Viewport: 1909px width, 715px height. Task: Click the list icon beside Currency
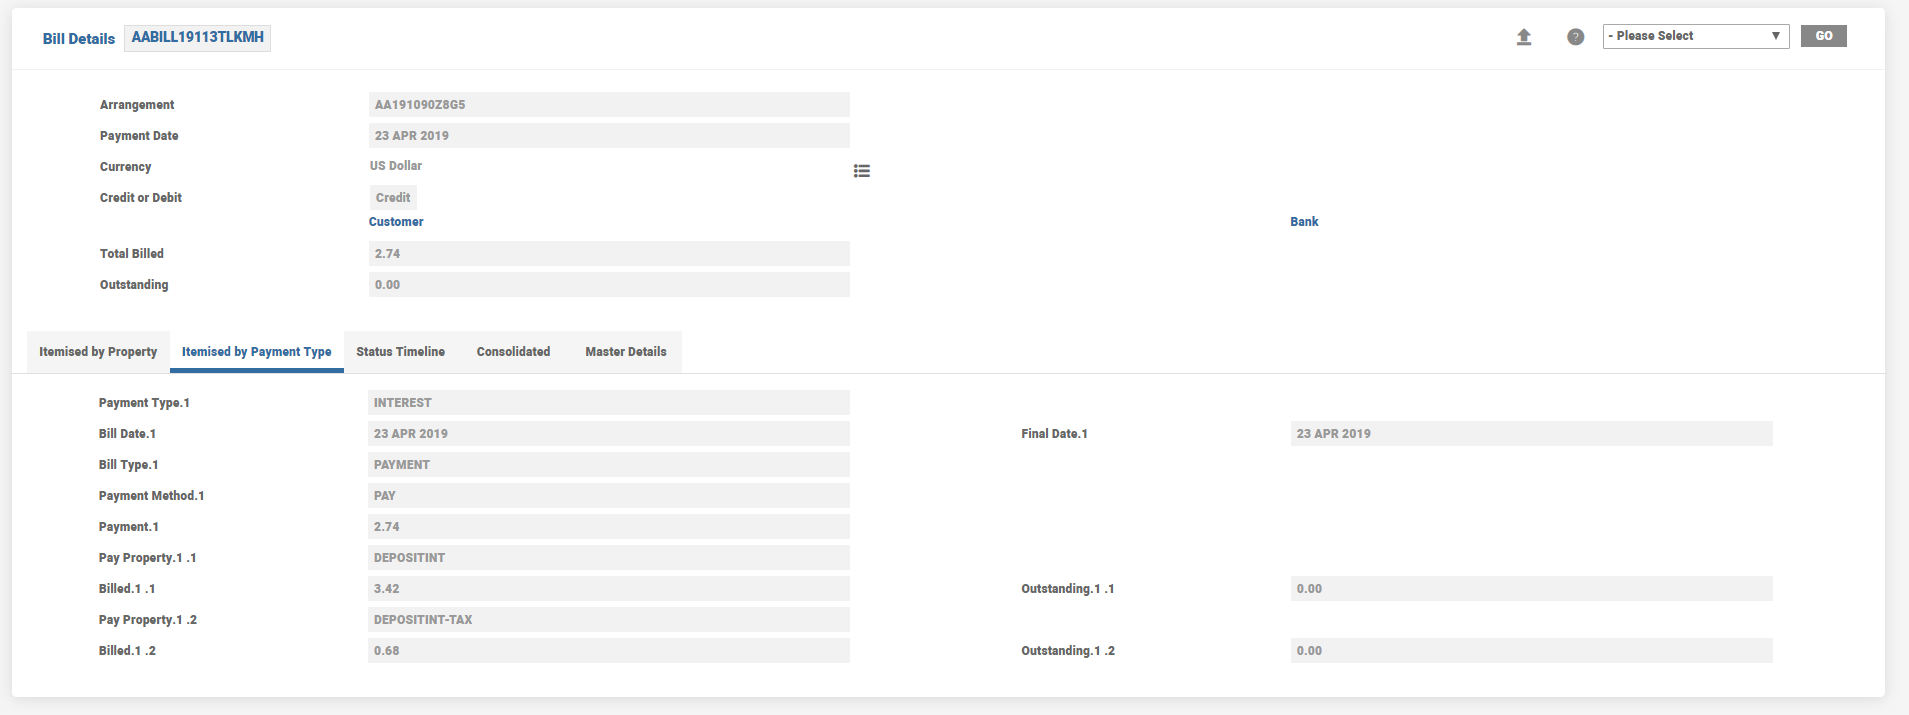coord(861,171)
